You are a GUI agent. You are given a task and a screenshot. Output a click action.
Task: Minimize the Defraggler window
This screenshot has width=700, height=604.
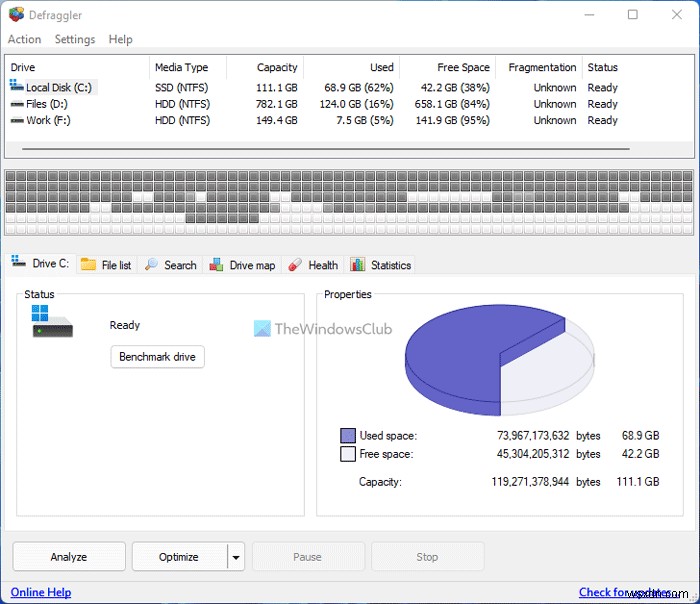coord(589,15)
